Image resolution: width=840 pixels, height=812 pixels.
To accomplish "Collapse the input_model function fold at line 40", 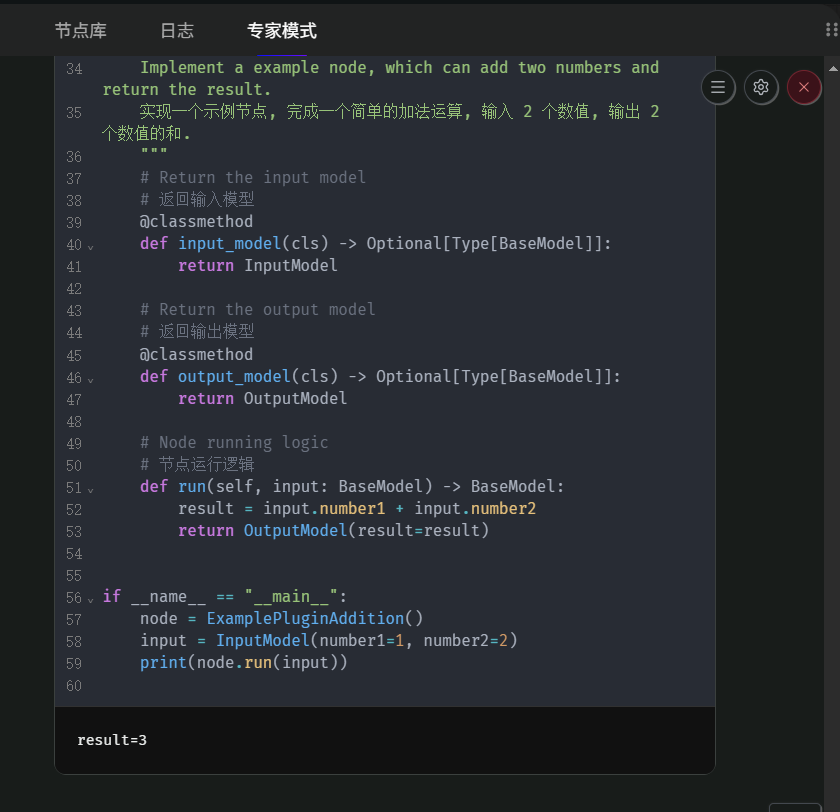I will pos(91,247).
